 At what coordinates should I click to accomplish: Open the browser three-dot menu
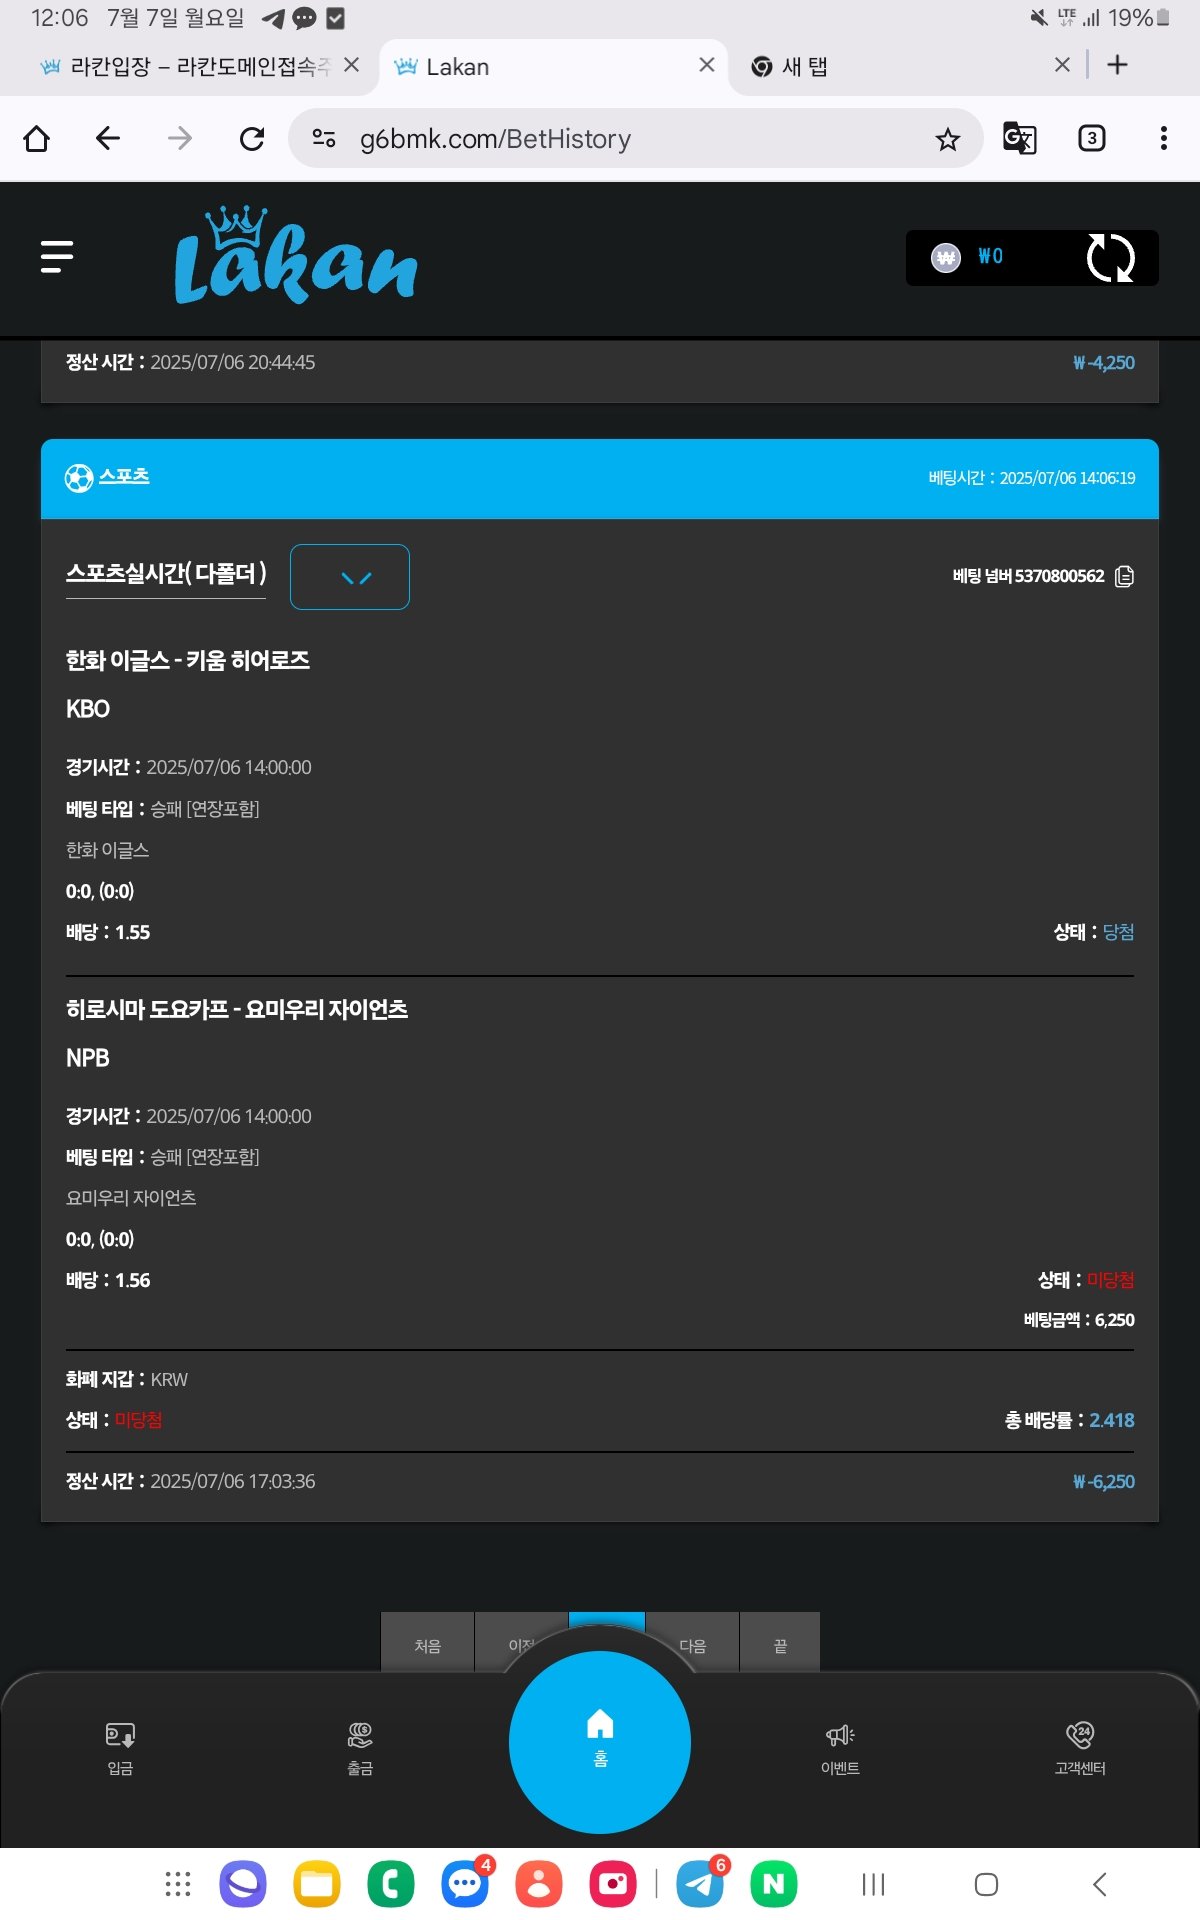click(1163, 138)
